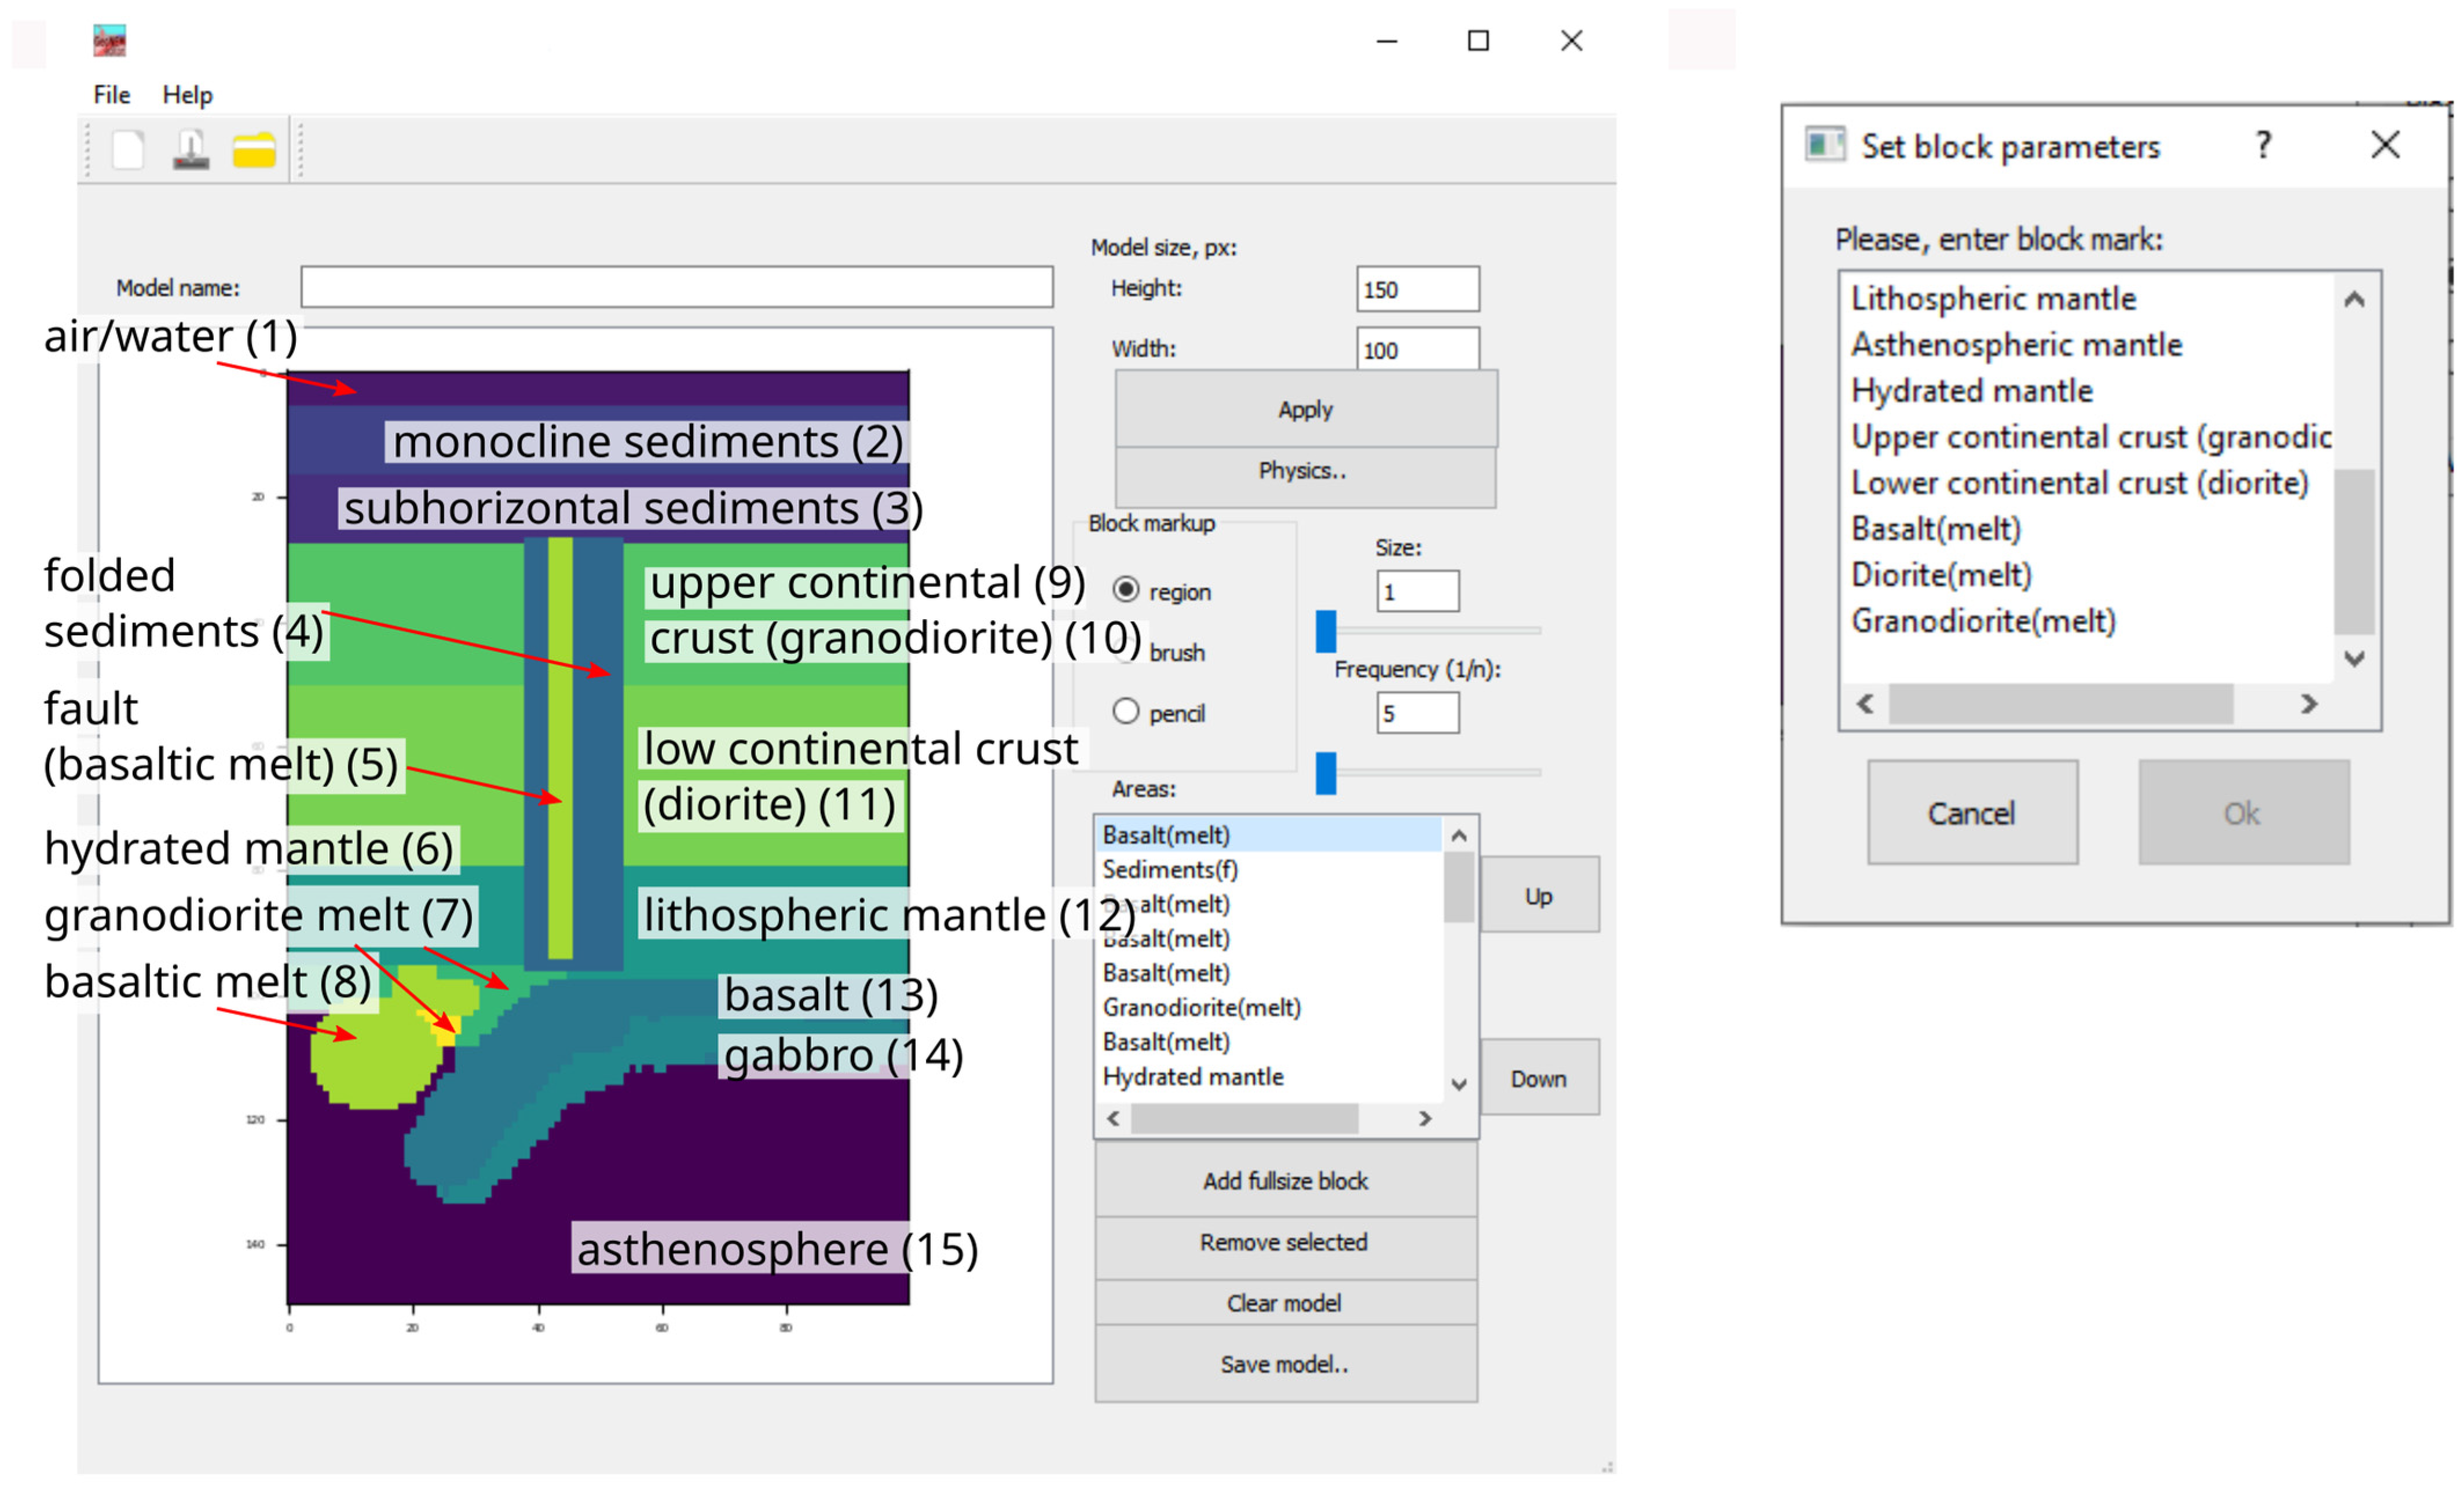Open the Help menu
Screen dimensions: 2464x1489
tap(187, 95)
